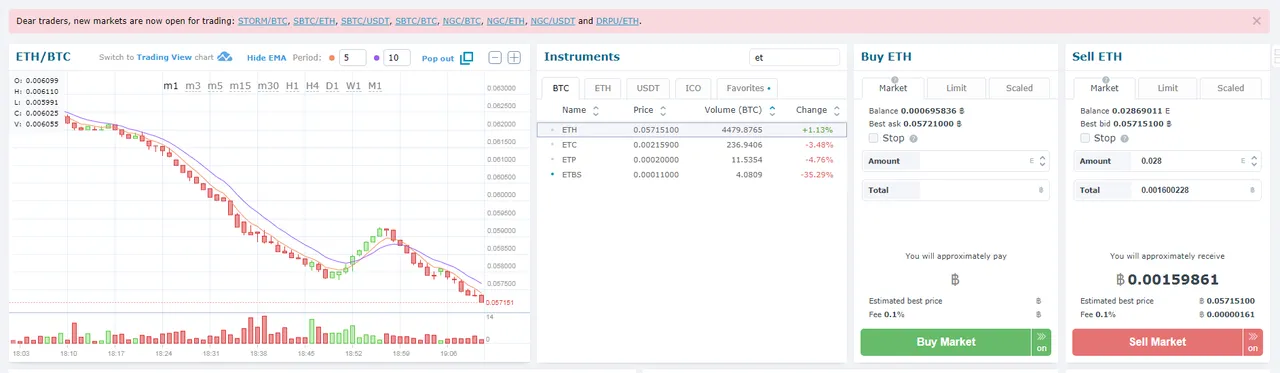This screenshot has width=1280, height=373.
Task: Select Market tab in Sell ETH panel
Action: click(1104, 88)
